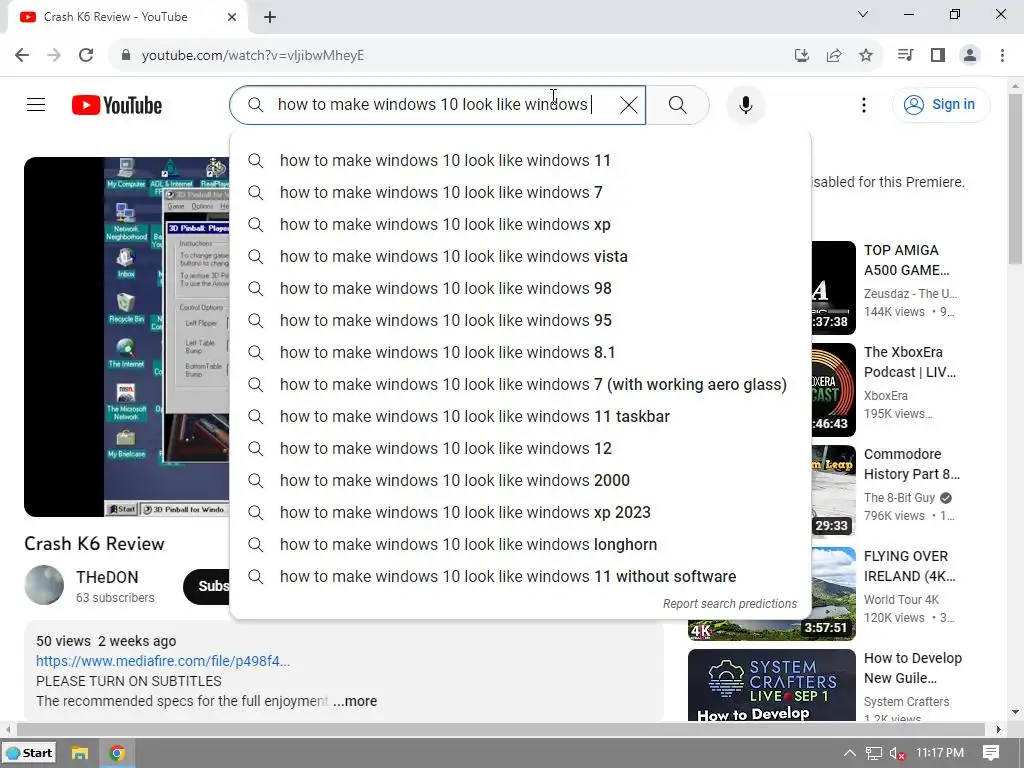Open TOP AMIGA A500 GAME video title
Viewport: 1024px width, 768px height.
coord(906,260)
